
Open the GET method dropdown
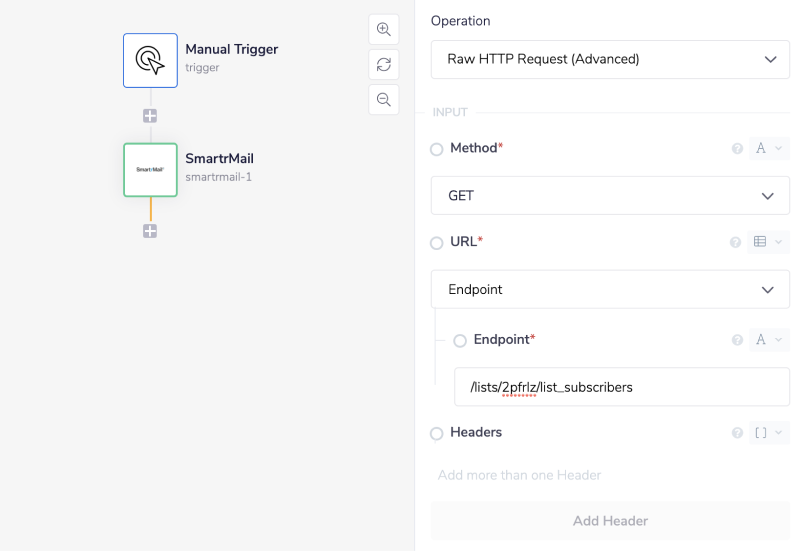[x=610, y=196]
